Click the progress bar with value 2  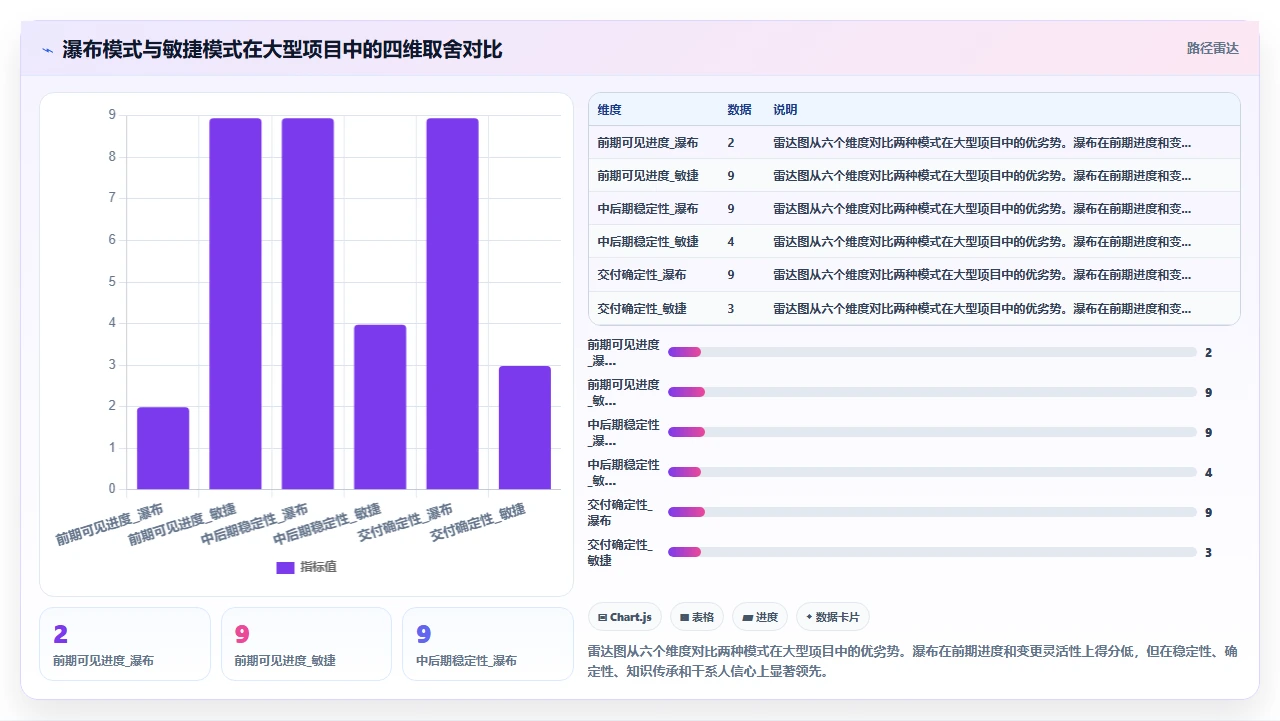pos(932,352)
